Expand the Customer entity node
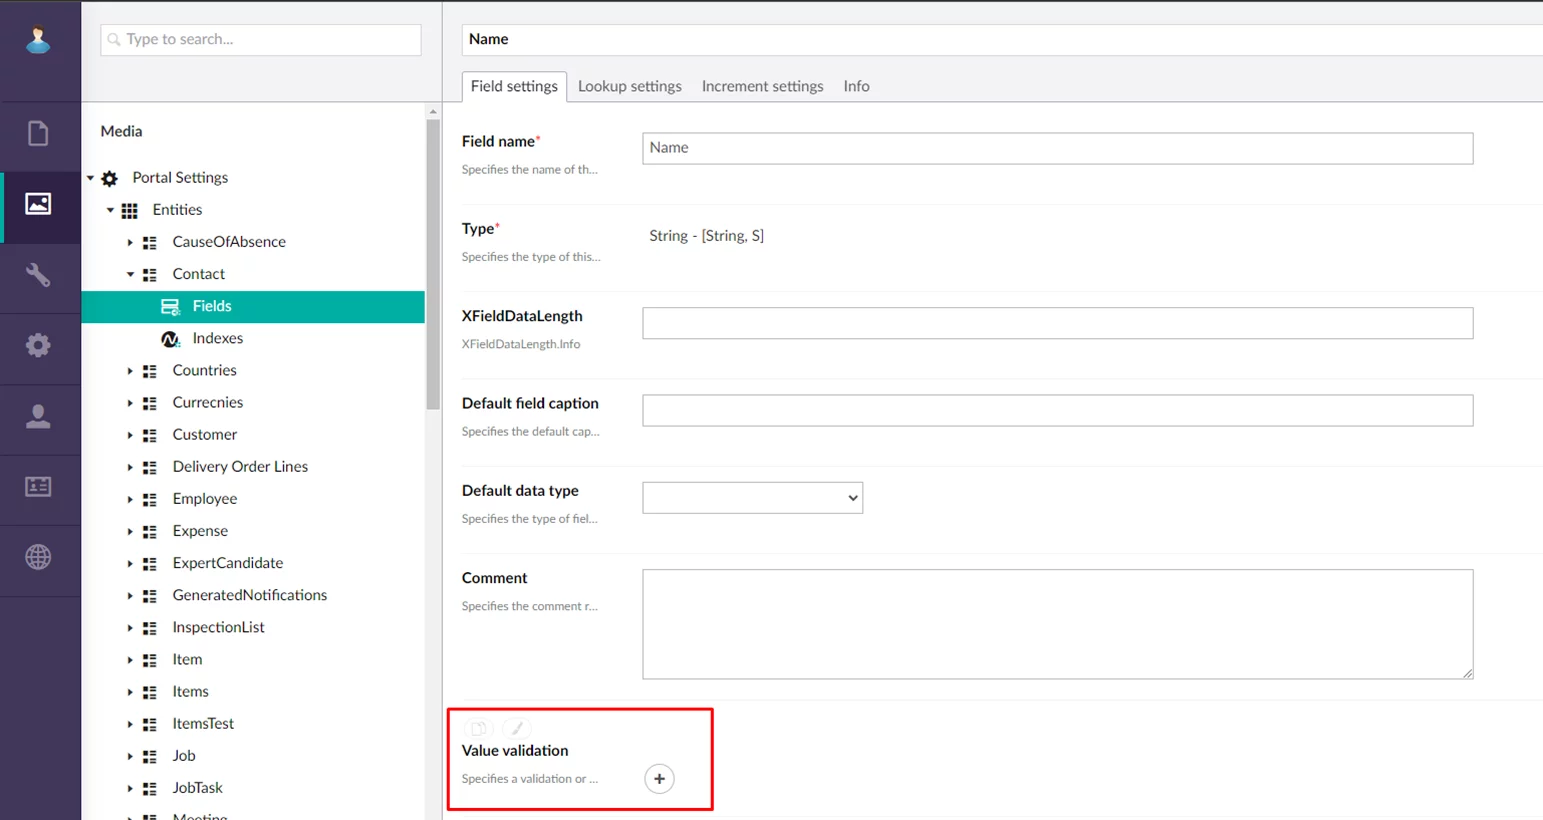 (130, 435)
